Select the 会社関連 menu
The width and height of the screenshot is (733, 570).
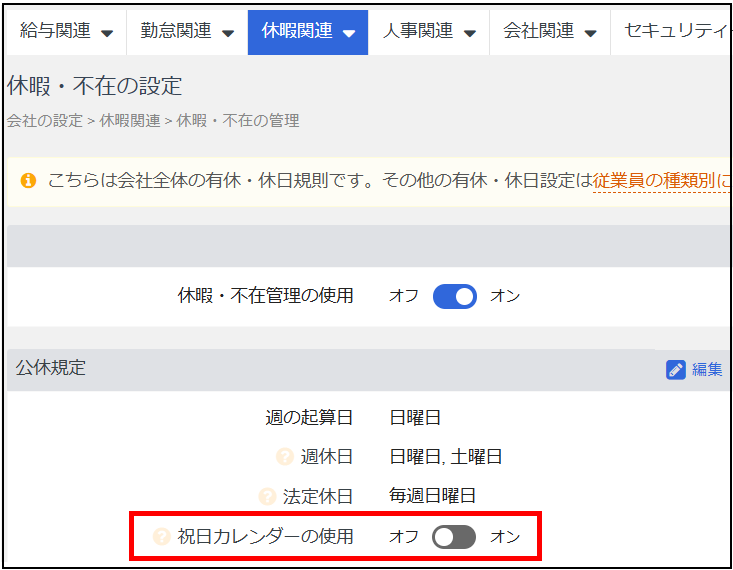coord(549,32)
